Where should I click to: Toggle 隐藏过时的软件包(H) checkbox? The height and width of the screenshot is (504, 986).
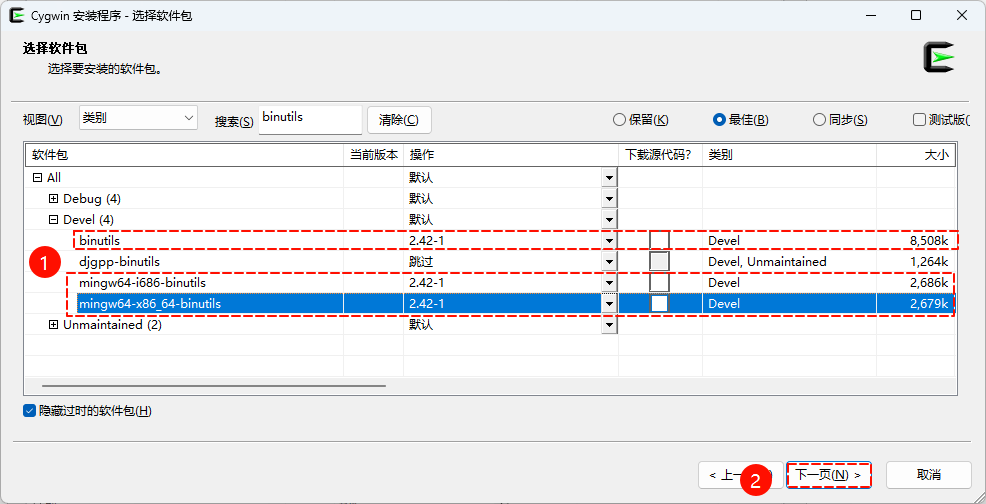pyautogui.click(x=29, y=411)
